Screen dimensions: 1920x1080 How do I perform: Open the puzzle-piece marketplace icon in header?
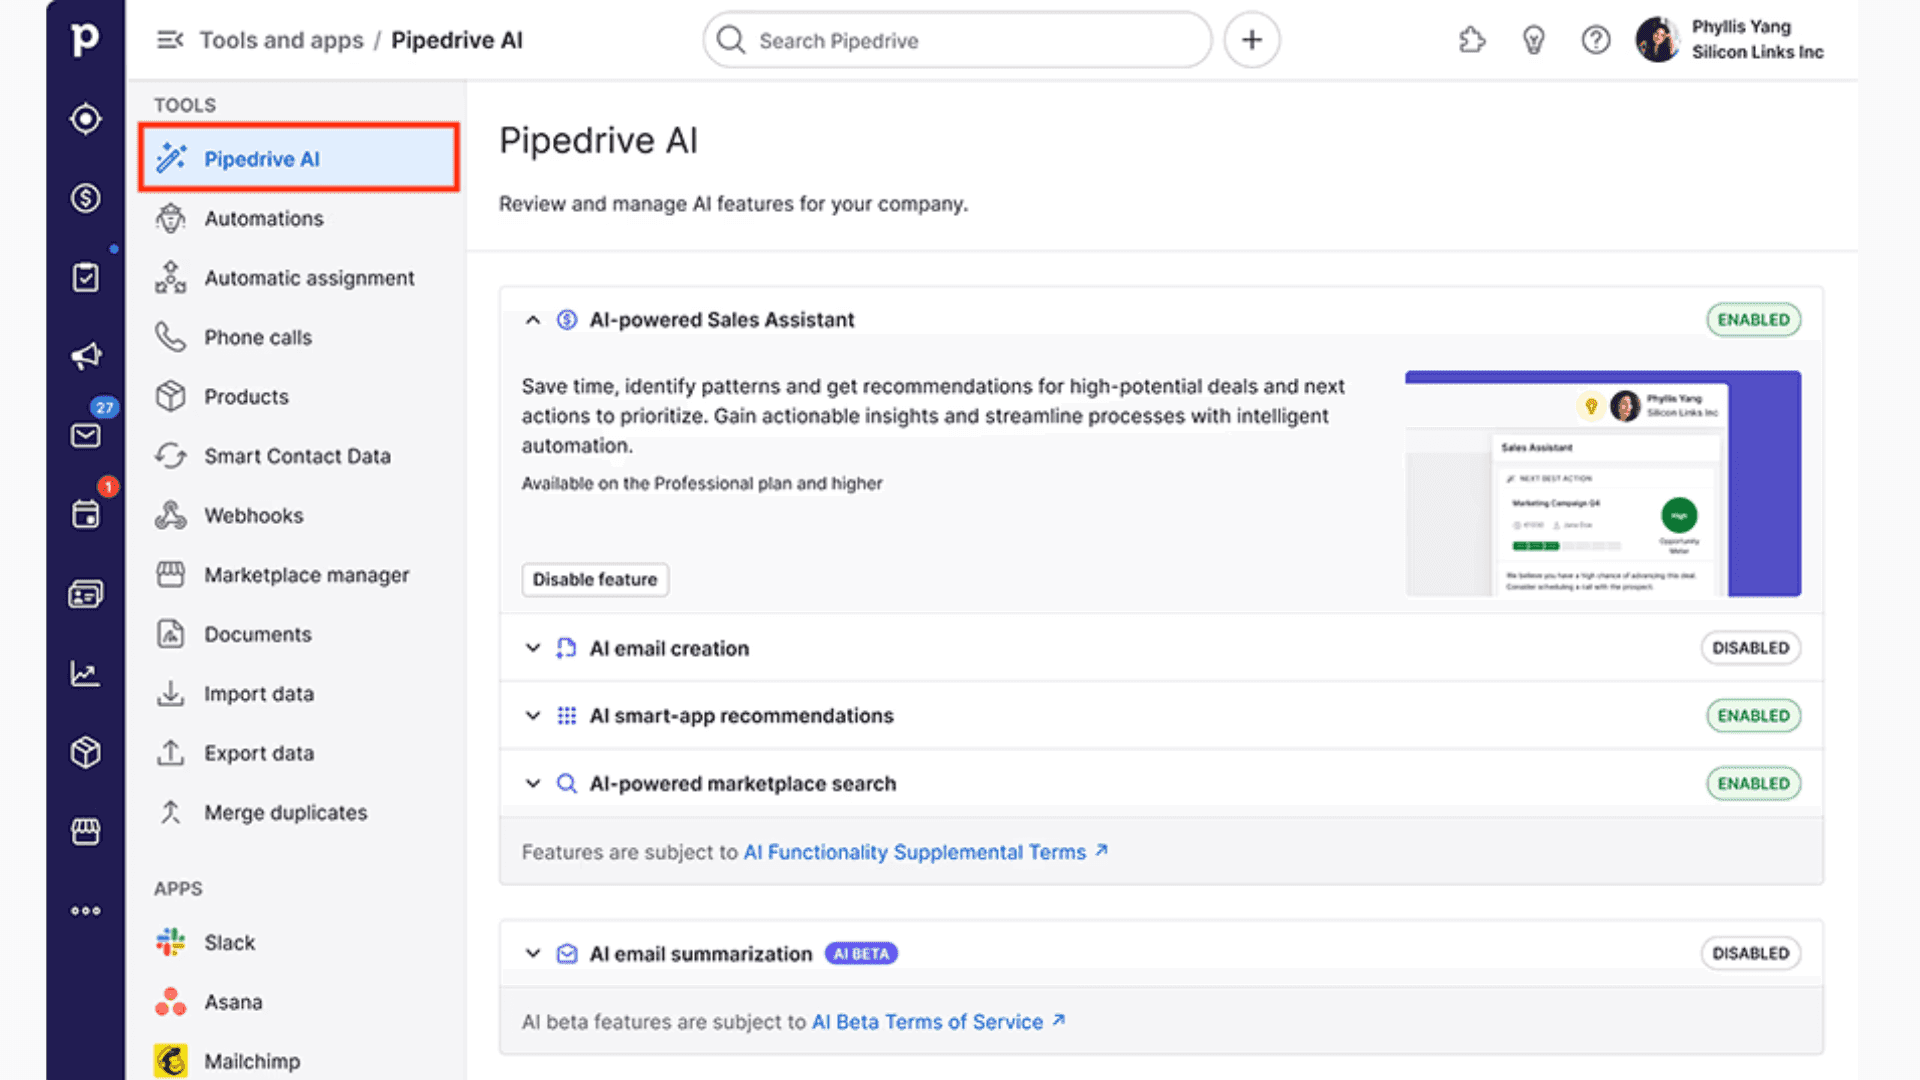coord(1471,40)
